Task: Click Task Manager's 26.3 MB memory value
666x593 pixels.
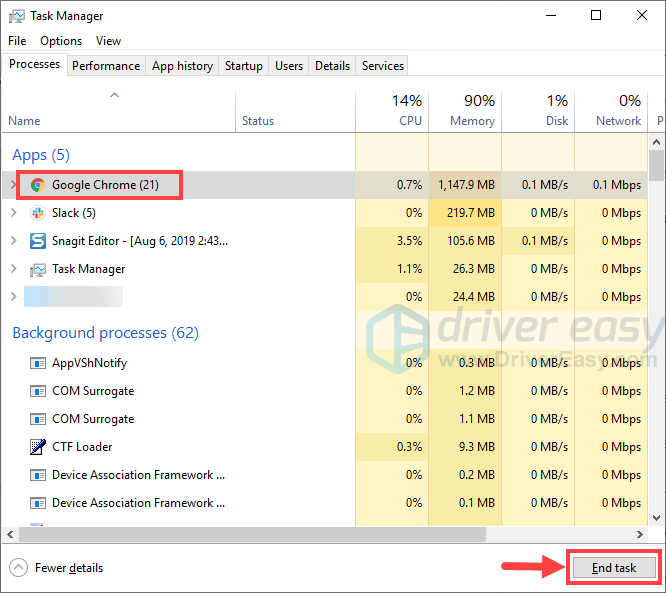Action: [474, 269]
